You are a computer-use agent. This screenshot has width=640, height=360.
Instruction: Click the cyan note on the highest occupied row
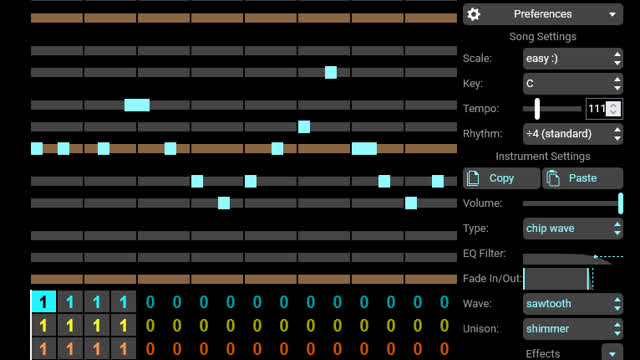(x=331, y=73)
